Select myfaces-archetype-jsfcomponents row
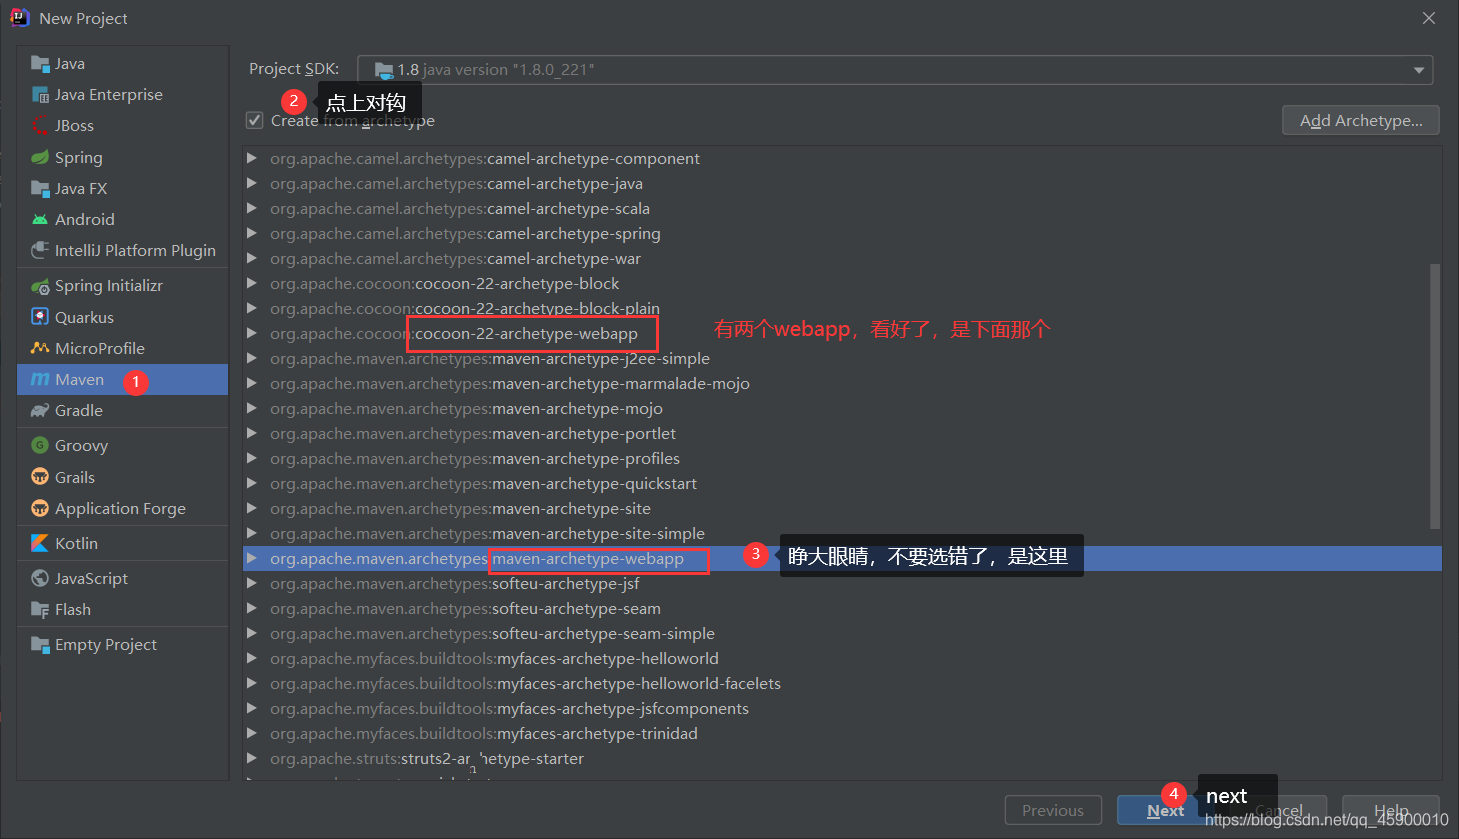 [842, 708]
